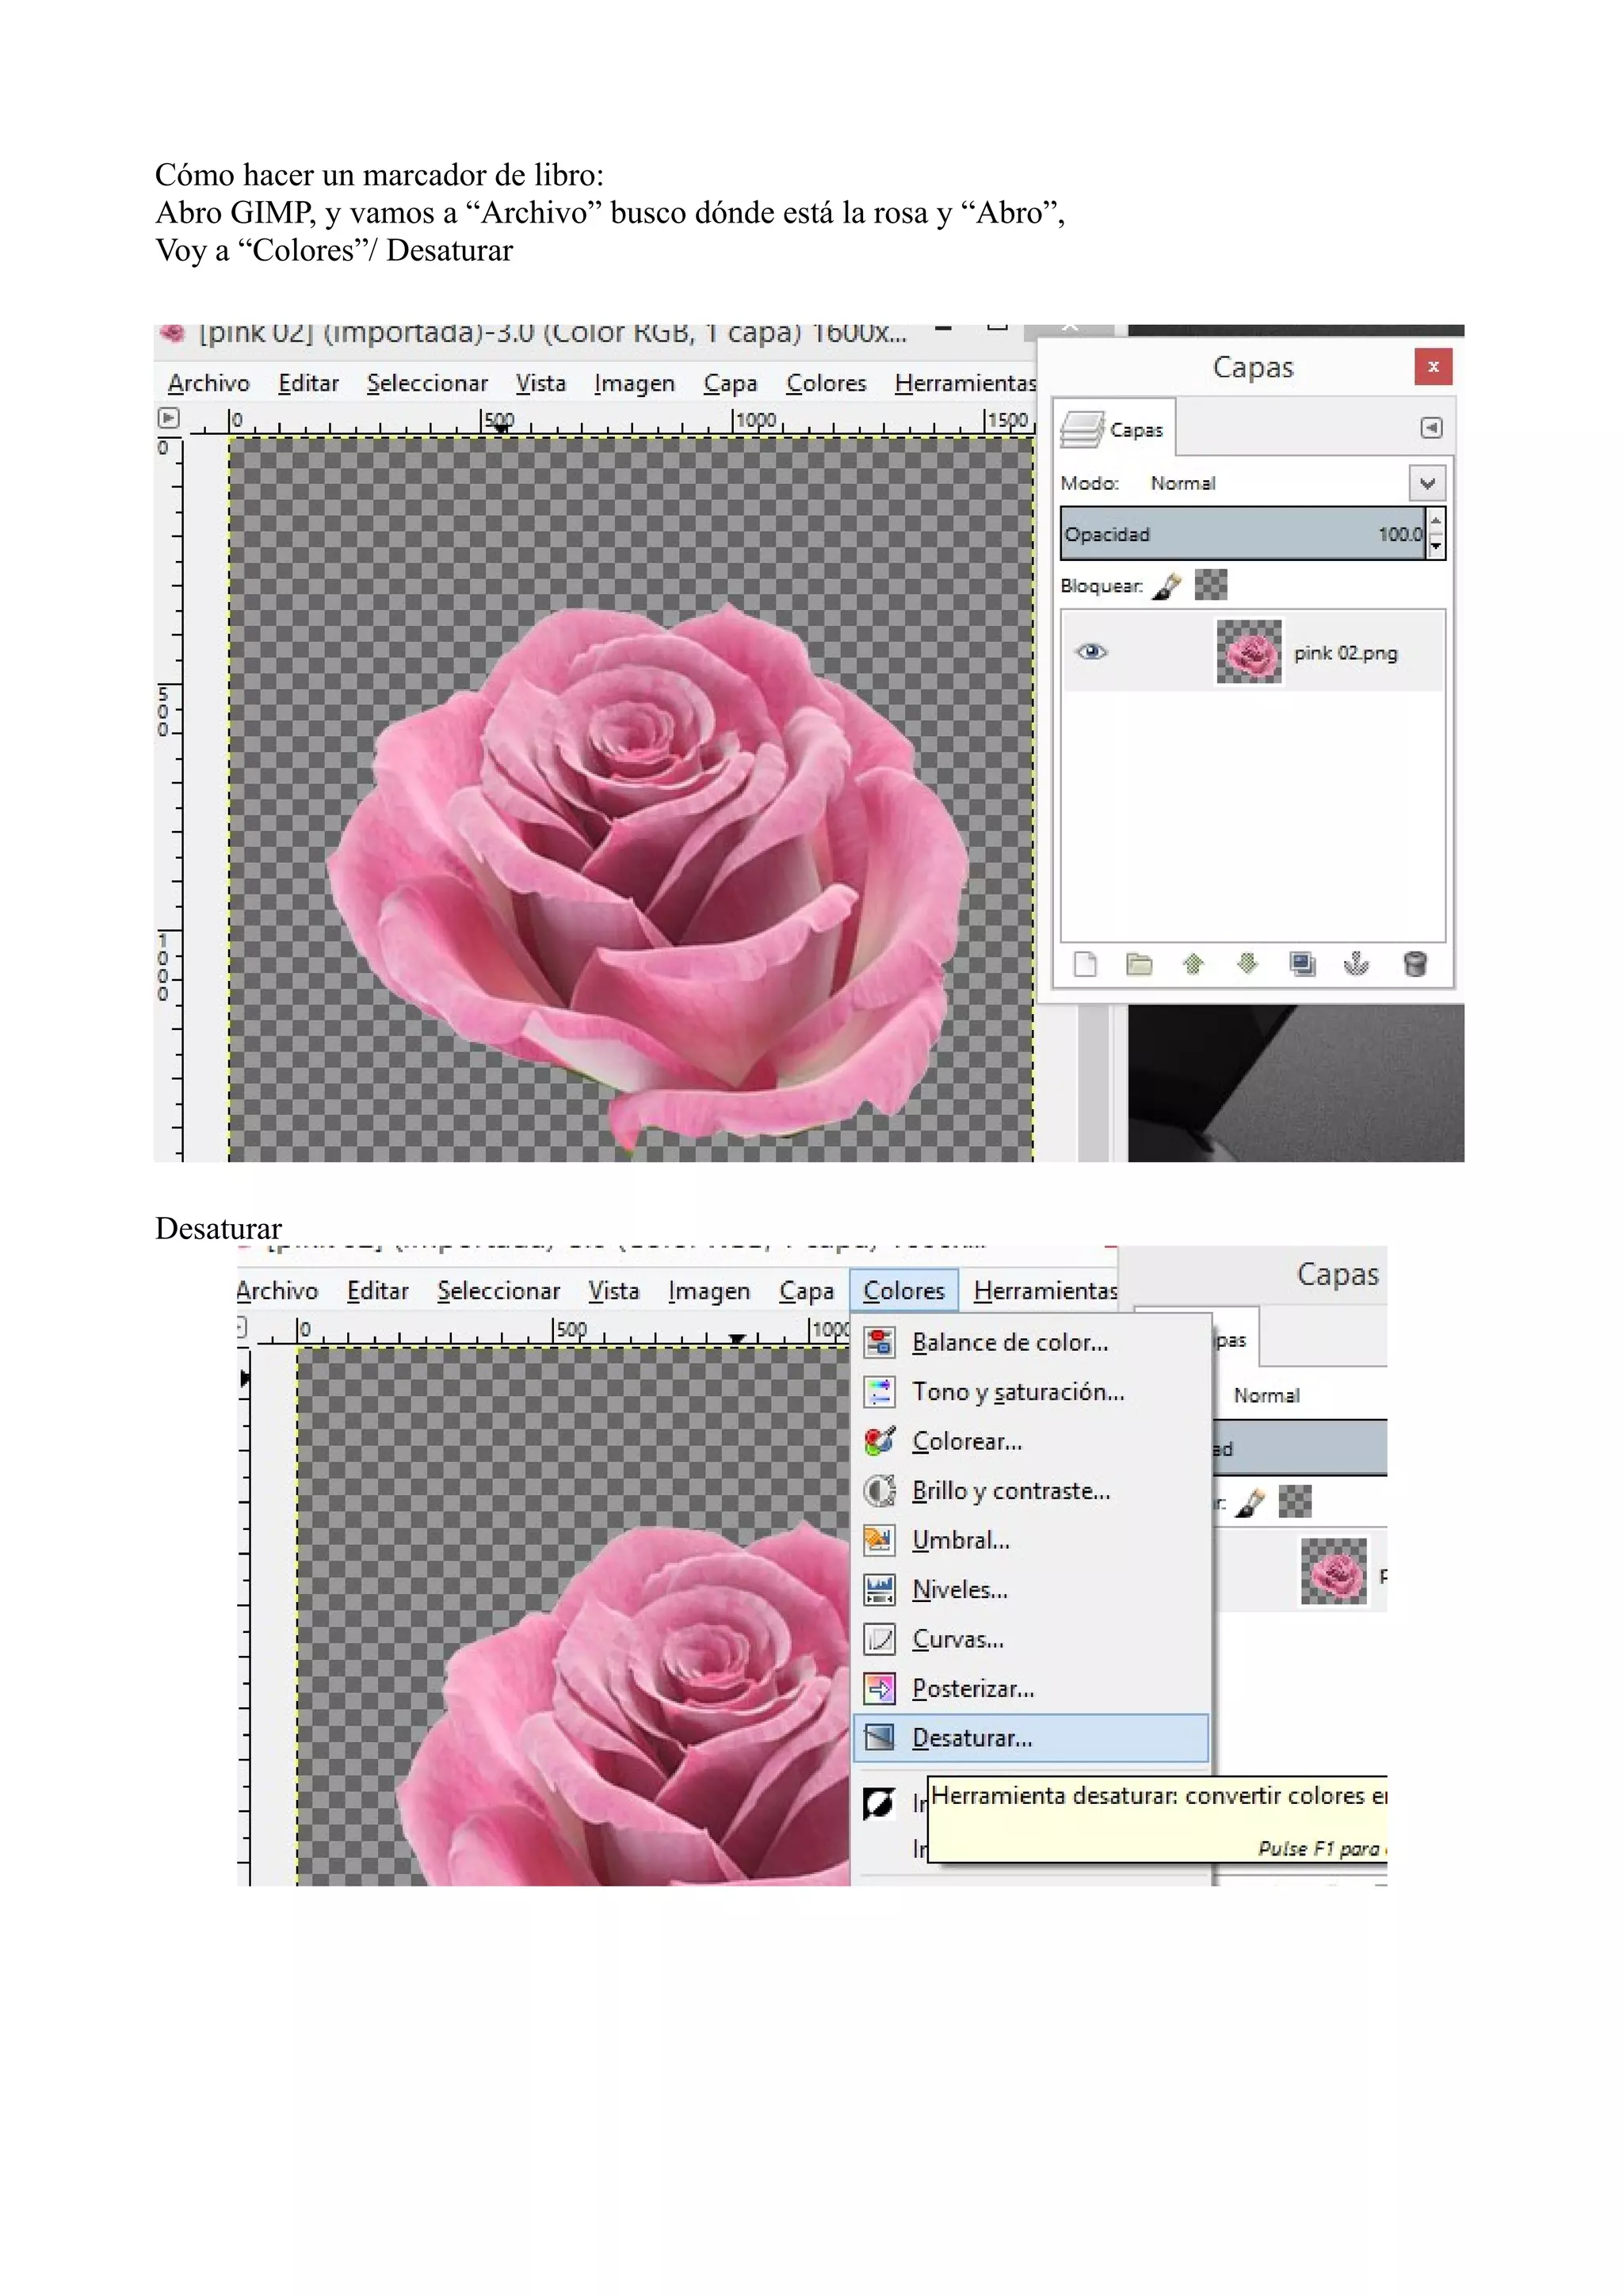This screenshot has width=1623, height=2296.
Task: Toggle the lock alpha channel checkerboard icon
Action: point(1211,585)
